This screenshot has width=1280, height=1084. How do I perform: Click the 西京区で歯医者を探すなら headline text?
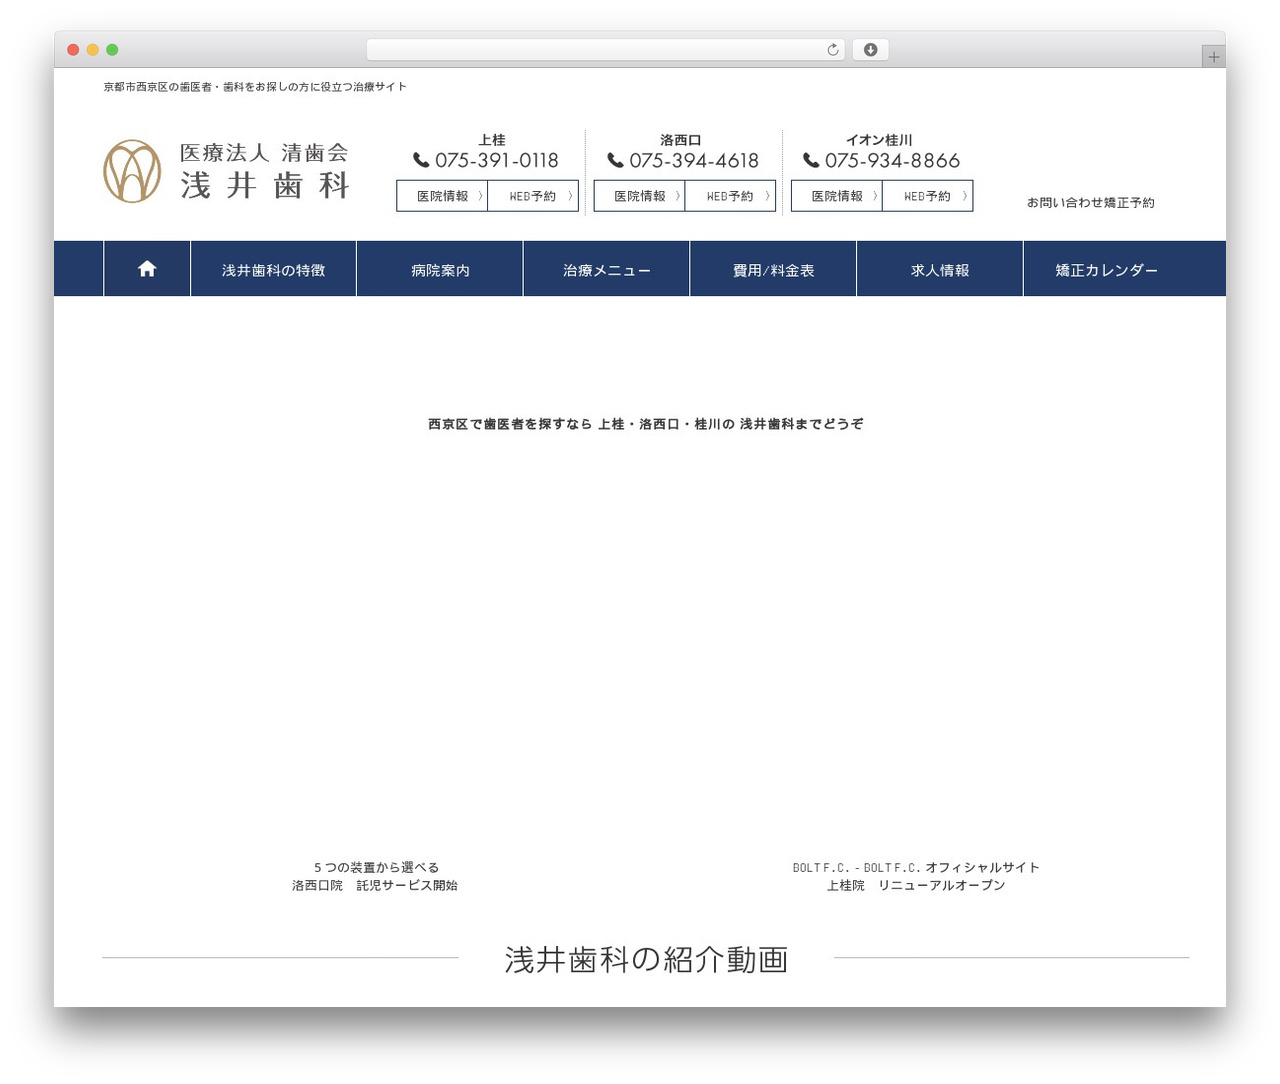tap(646, 424)
